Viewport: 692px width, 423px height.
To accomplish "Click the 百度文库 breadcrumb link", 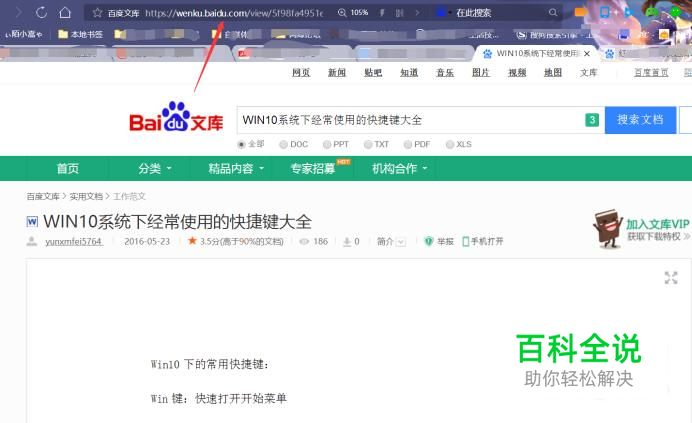I will click(43, 196).
